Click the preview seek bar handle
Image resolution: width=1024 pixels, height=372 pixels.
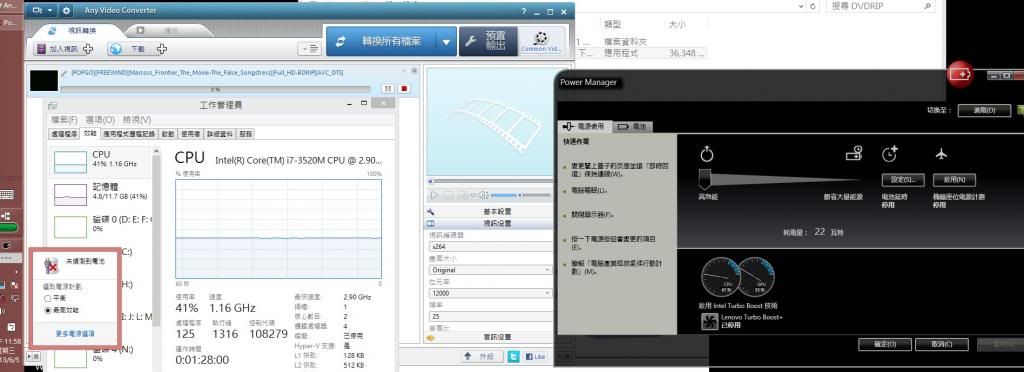(x=430, y=181)
